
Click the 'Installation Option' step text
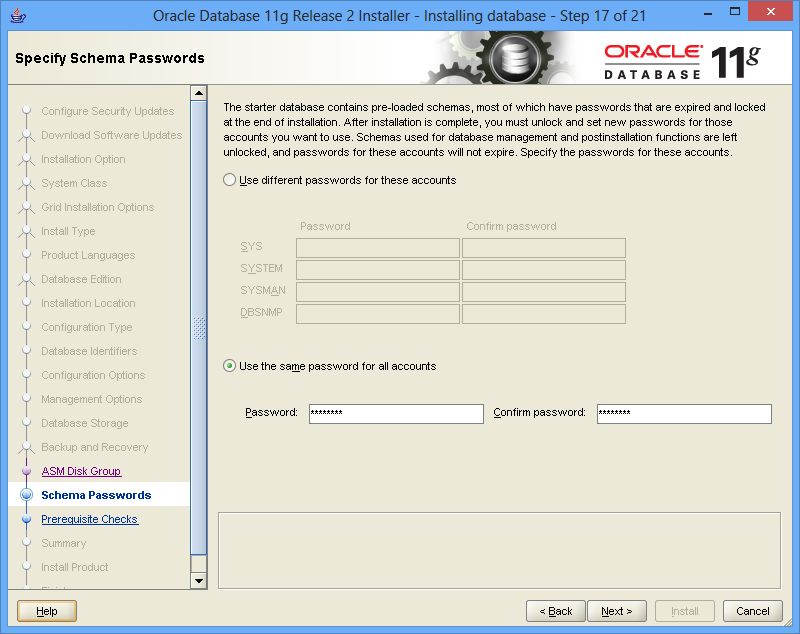tap(83, 159)
